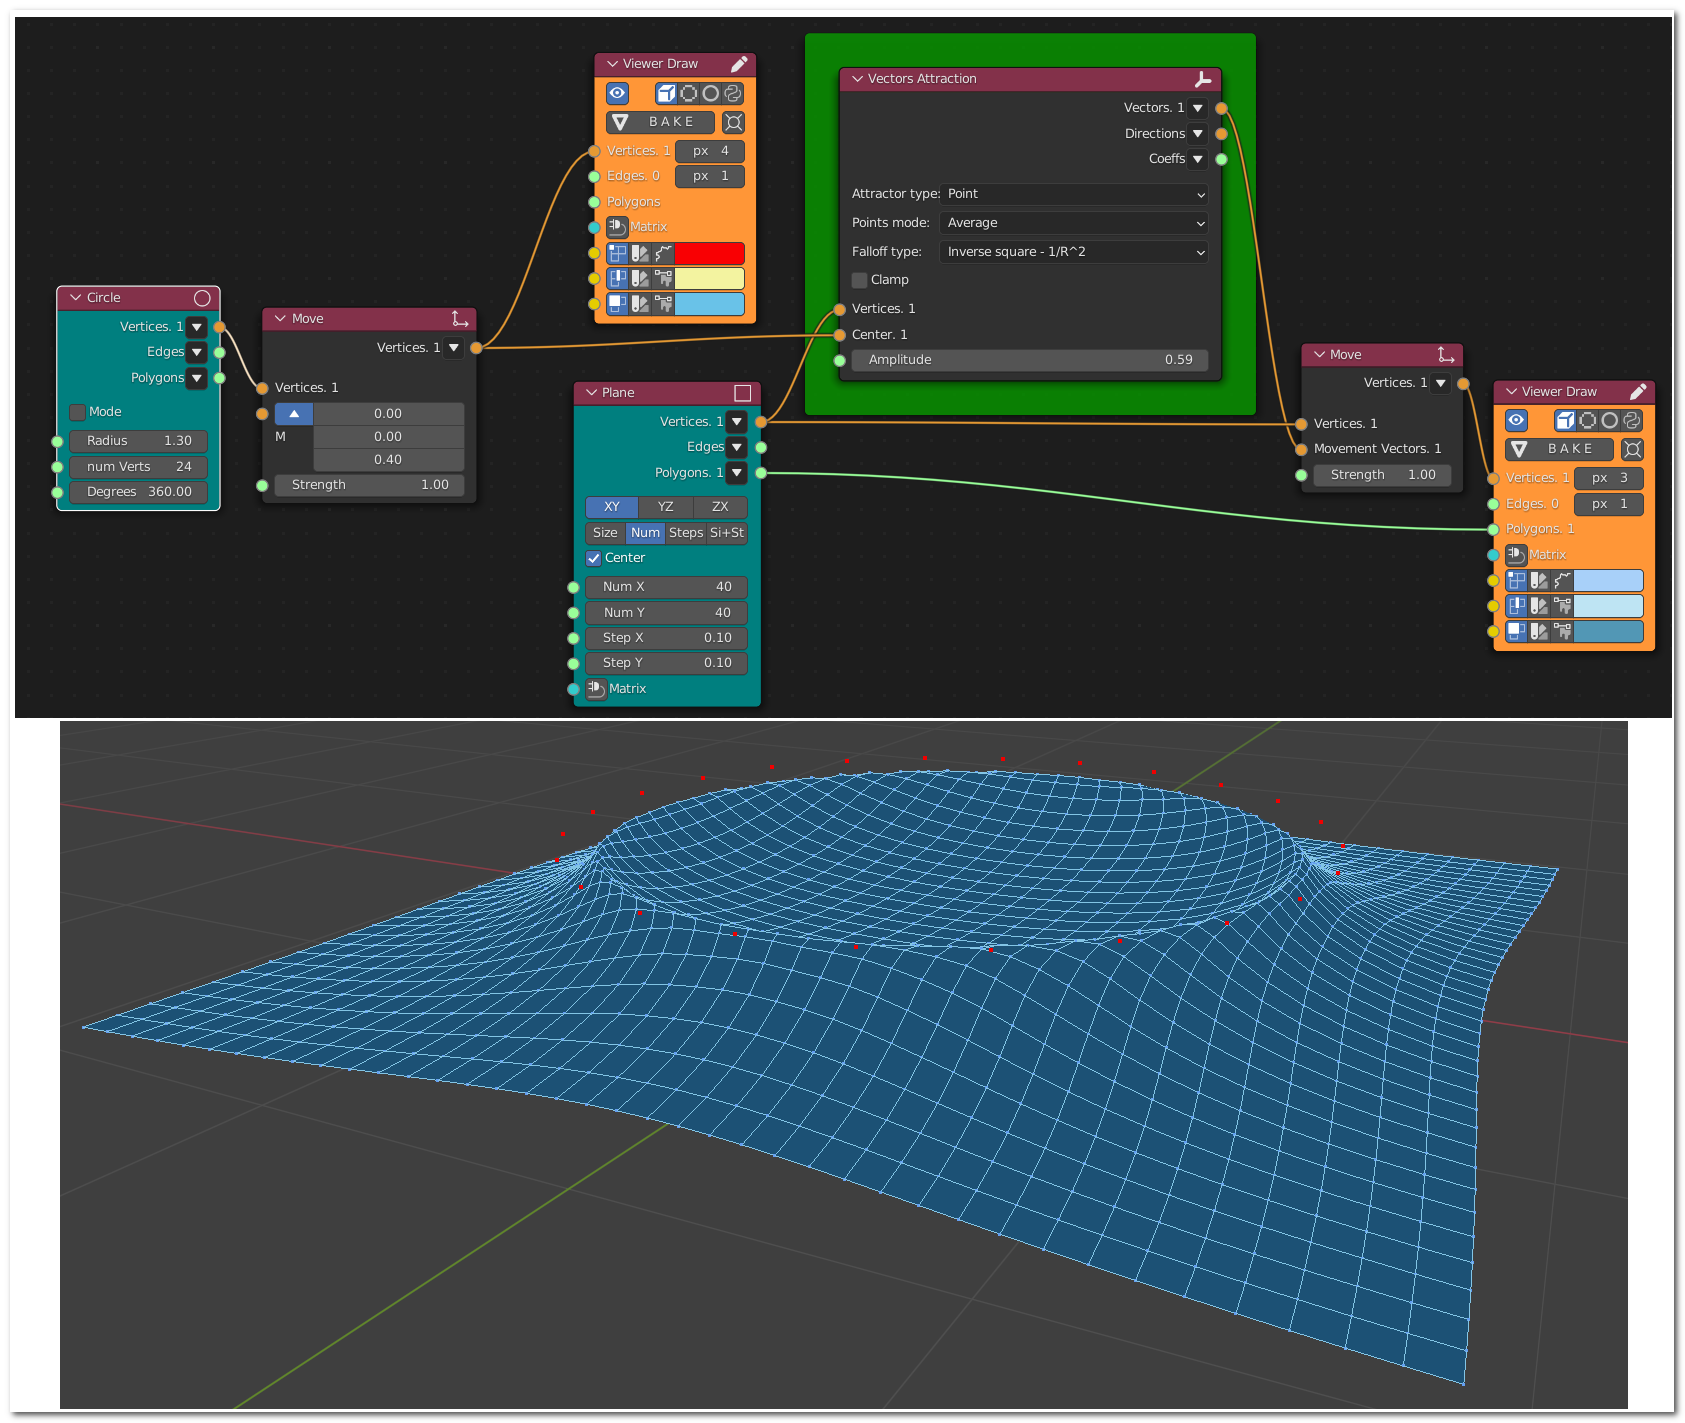
Task: Select Size mode tab in Plane node
Action: [x=605, y=533]
